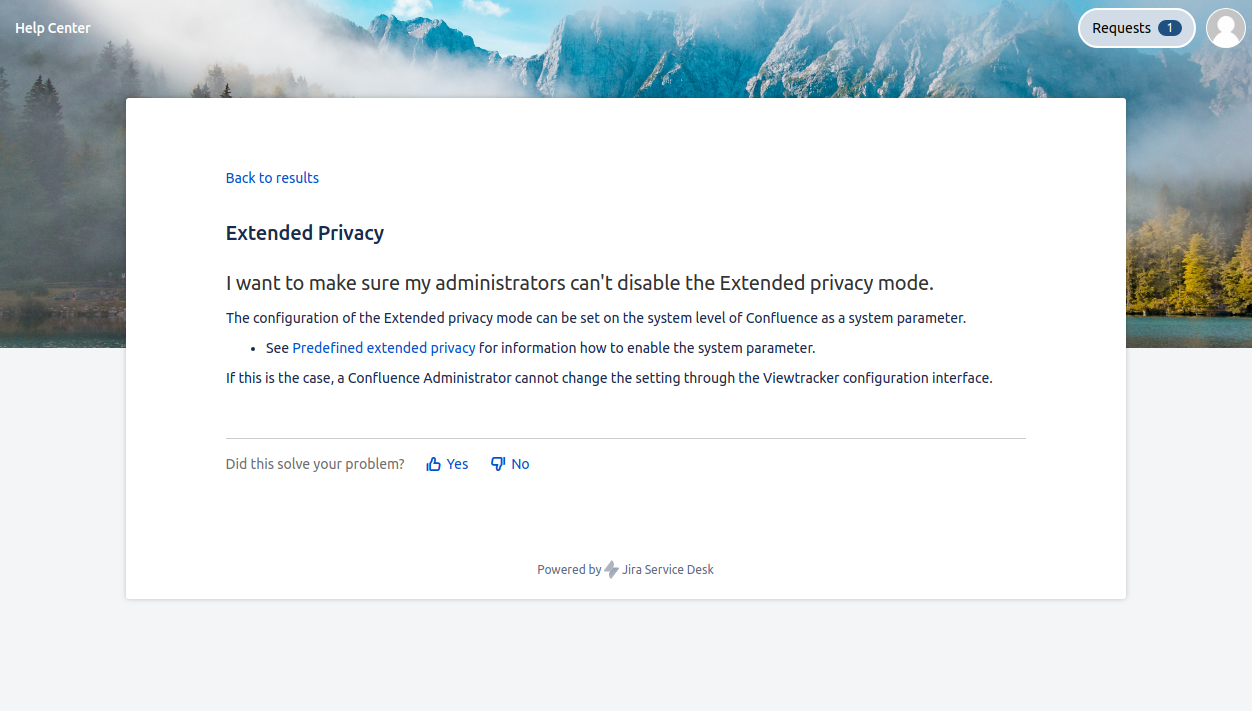Open the Predefined extended privacy link

(384, 348)
